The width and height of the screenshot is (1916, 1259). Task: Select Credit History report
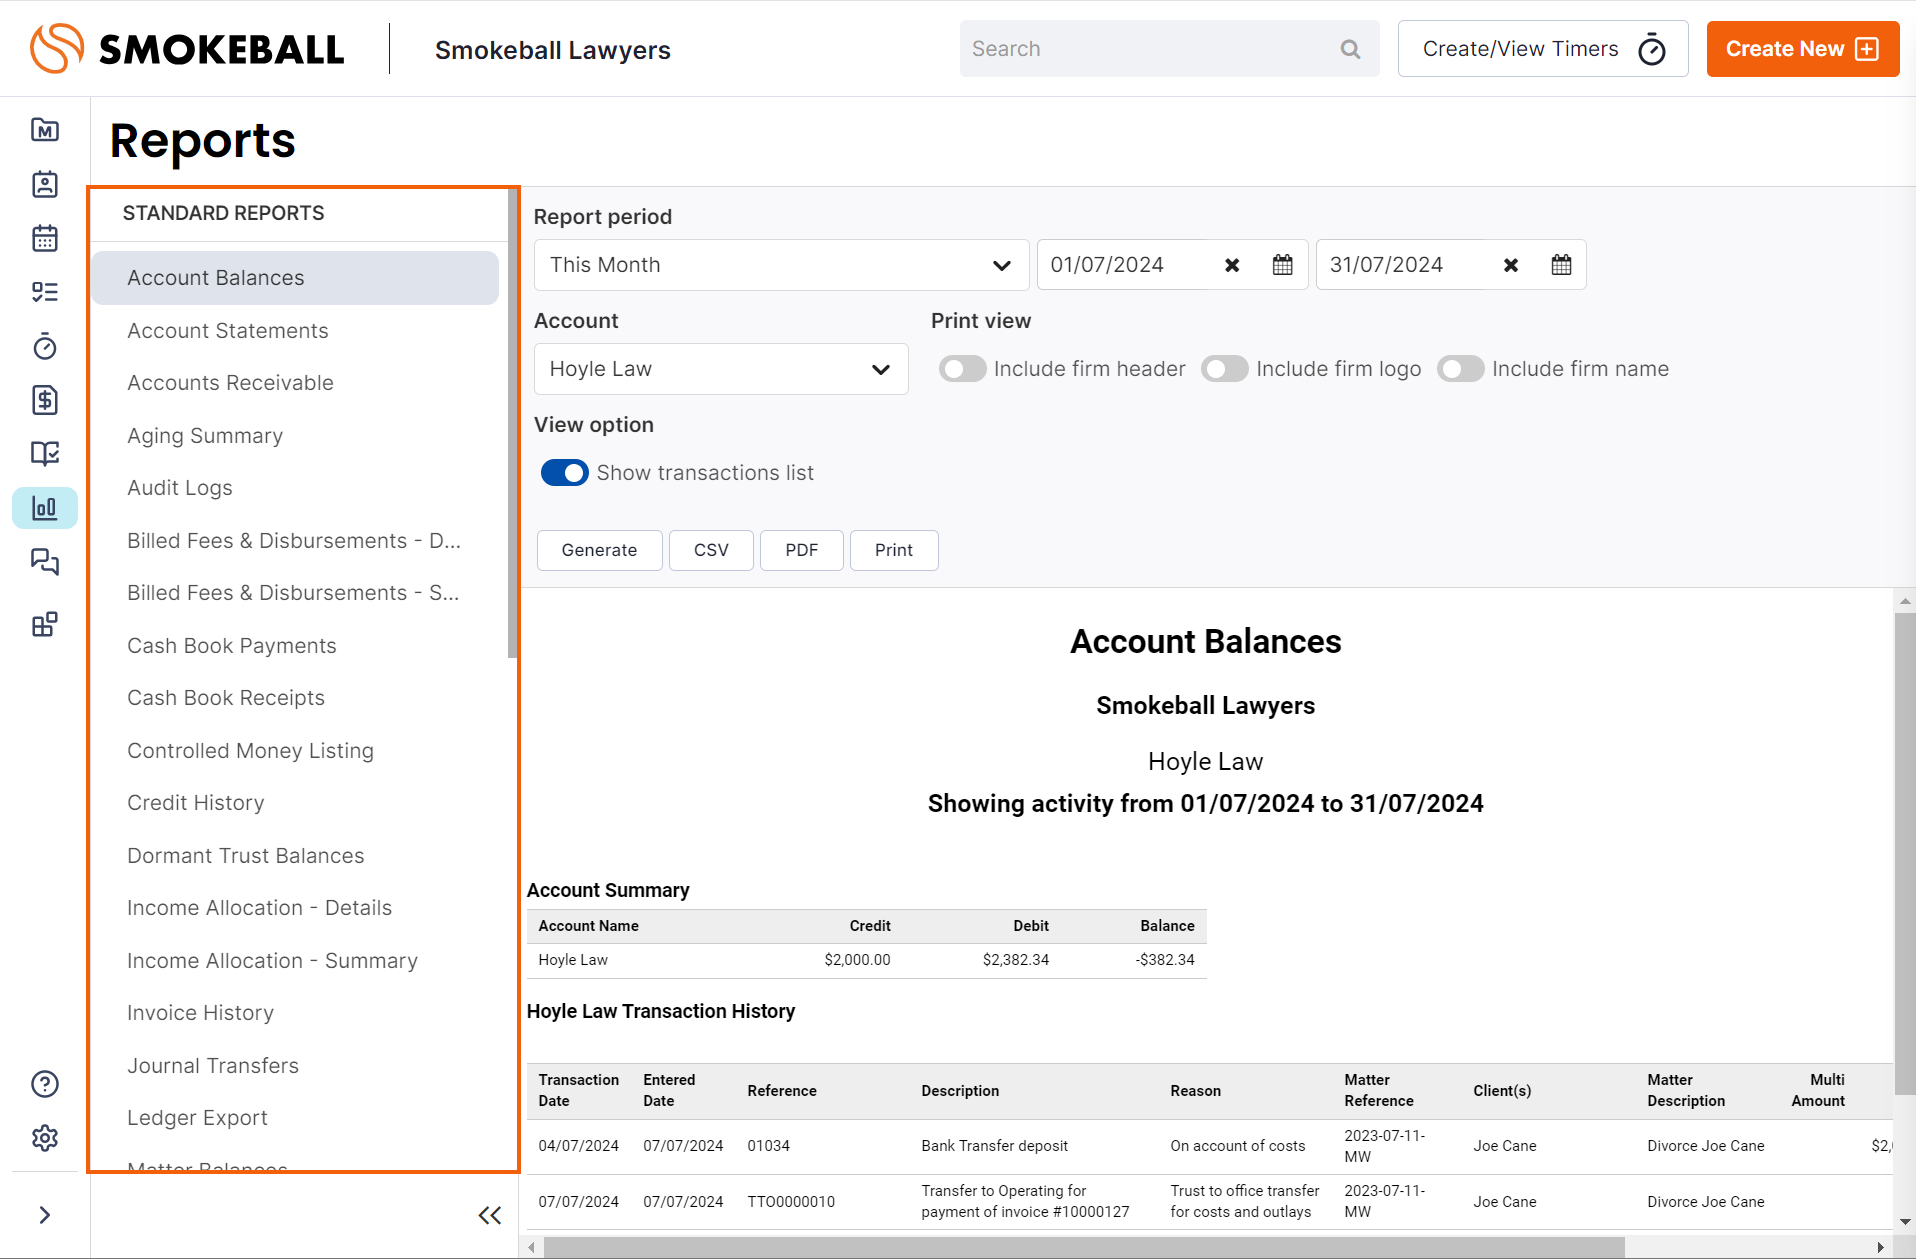click(x=196, y=803)
